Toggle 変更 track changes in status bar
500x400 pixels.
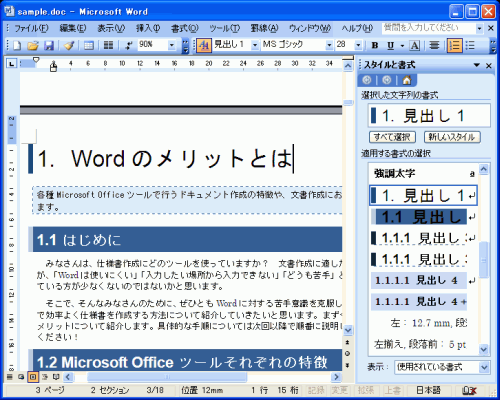[x=339, y=390]
